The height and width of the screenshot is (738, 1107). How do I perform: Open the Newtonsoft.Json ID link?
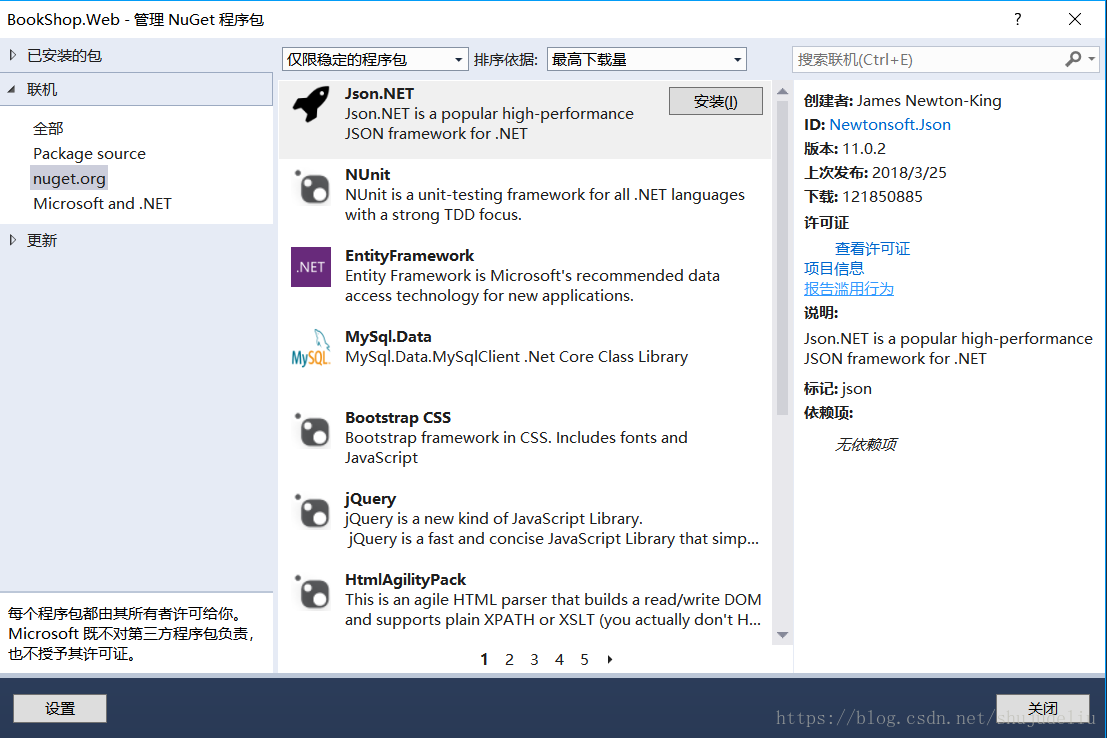[890, 125]
